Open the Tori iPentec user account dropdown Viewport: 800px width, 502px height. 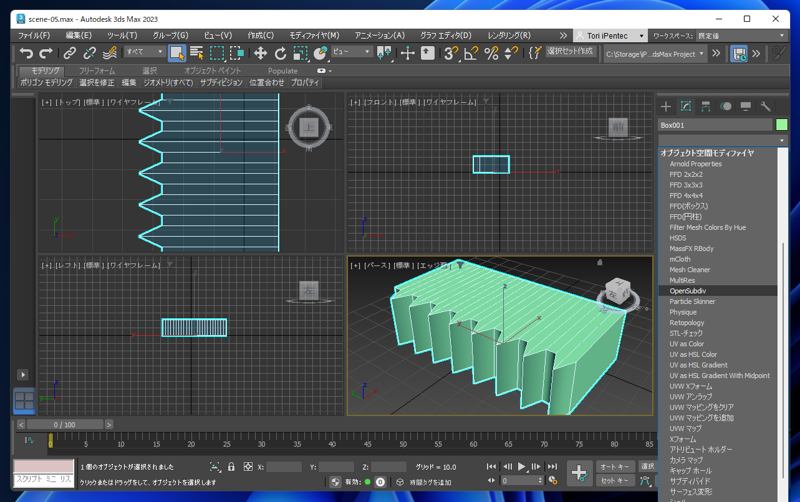[x=610, y=36]
